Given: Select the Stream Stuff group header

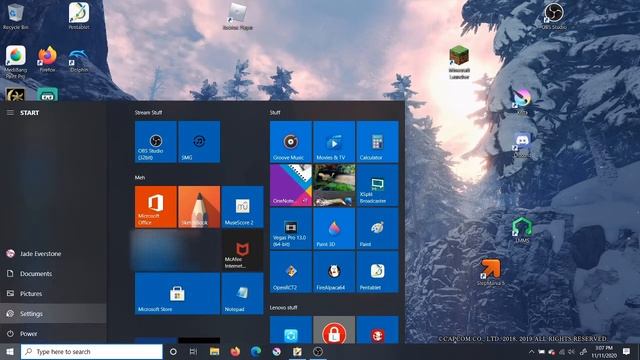Looking at the screenshot, I should 149,112.
